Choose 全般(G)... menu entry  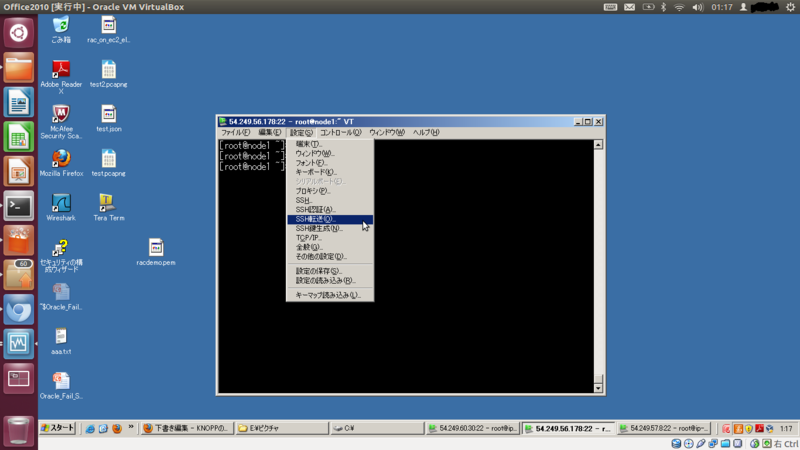click(x=330, y=247)
